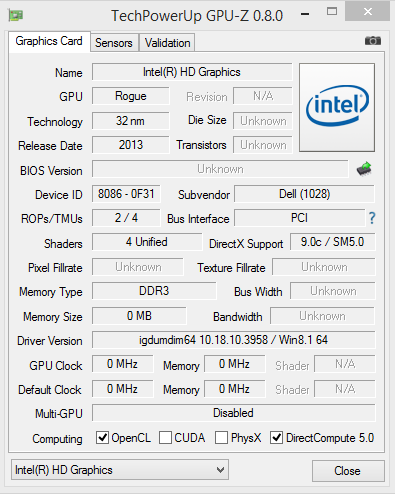Image resolution: width=395 pixels, height=494 pixels.
Task: Minimize the GPU-Z window
Action: pyautogui.click(x=305, y=14)
